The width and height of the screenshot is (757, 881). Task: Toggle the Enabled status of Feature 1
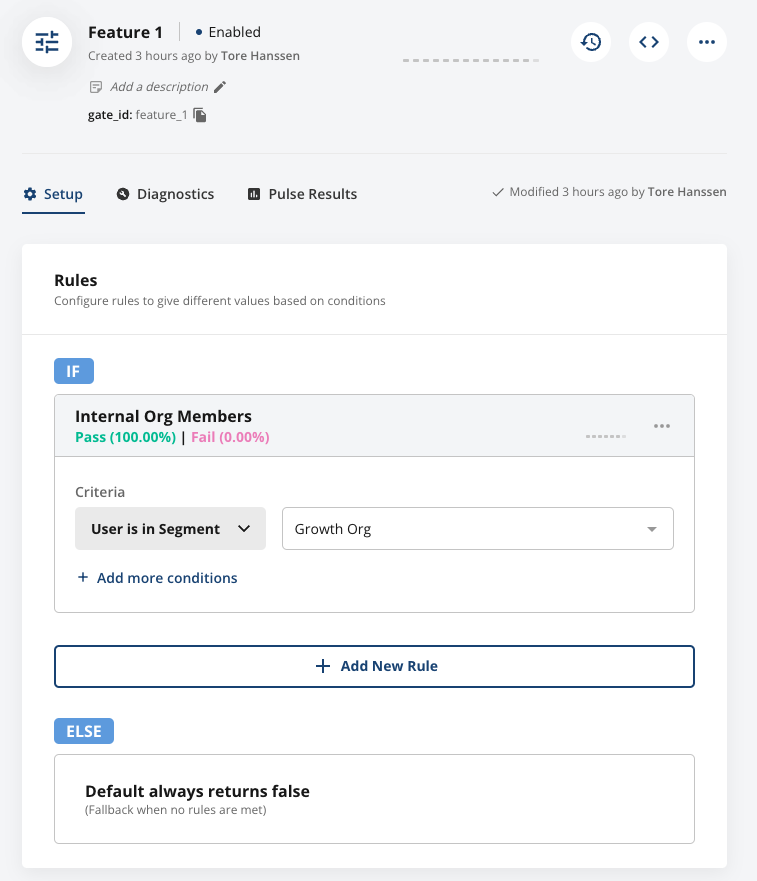point(229,32)
